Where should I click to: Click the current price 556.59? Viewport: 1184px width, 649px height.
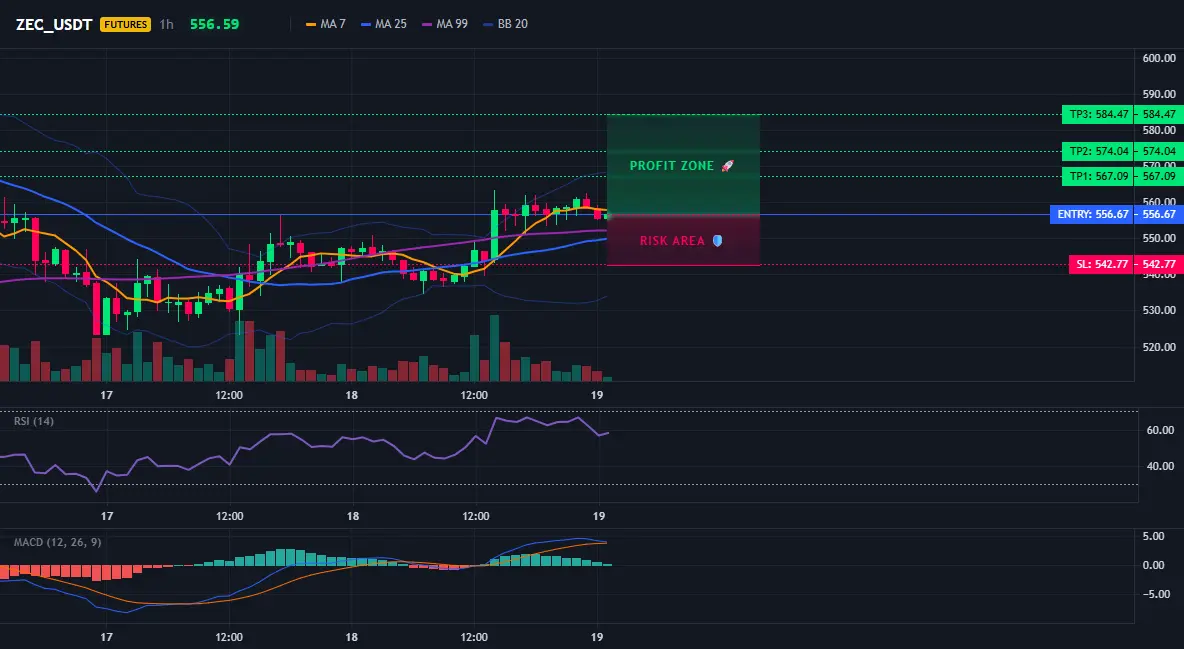214,24
